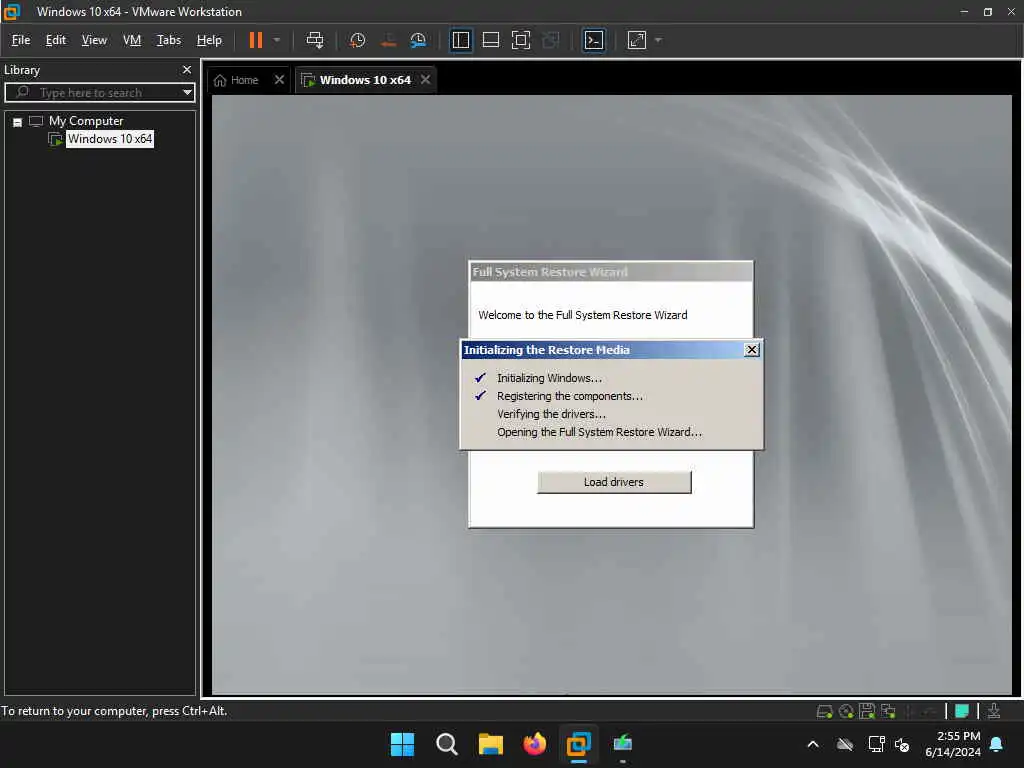Toggle the console view icon
The width and height of the screenshot is (1024, 768).
[593, 40]
